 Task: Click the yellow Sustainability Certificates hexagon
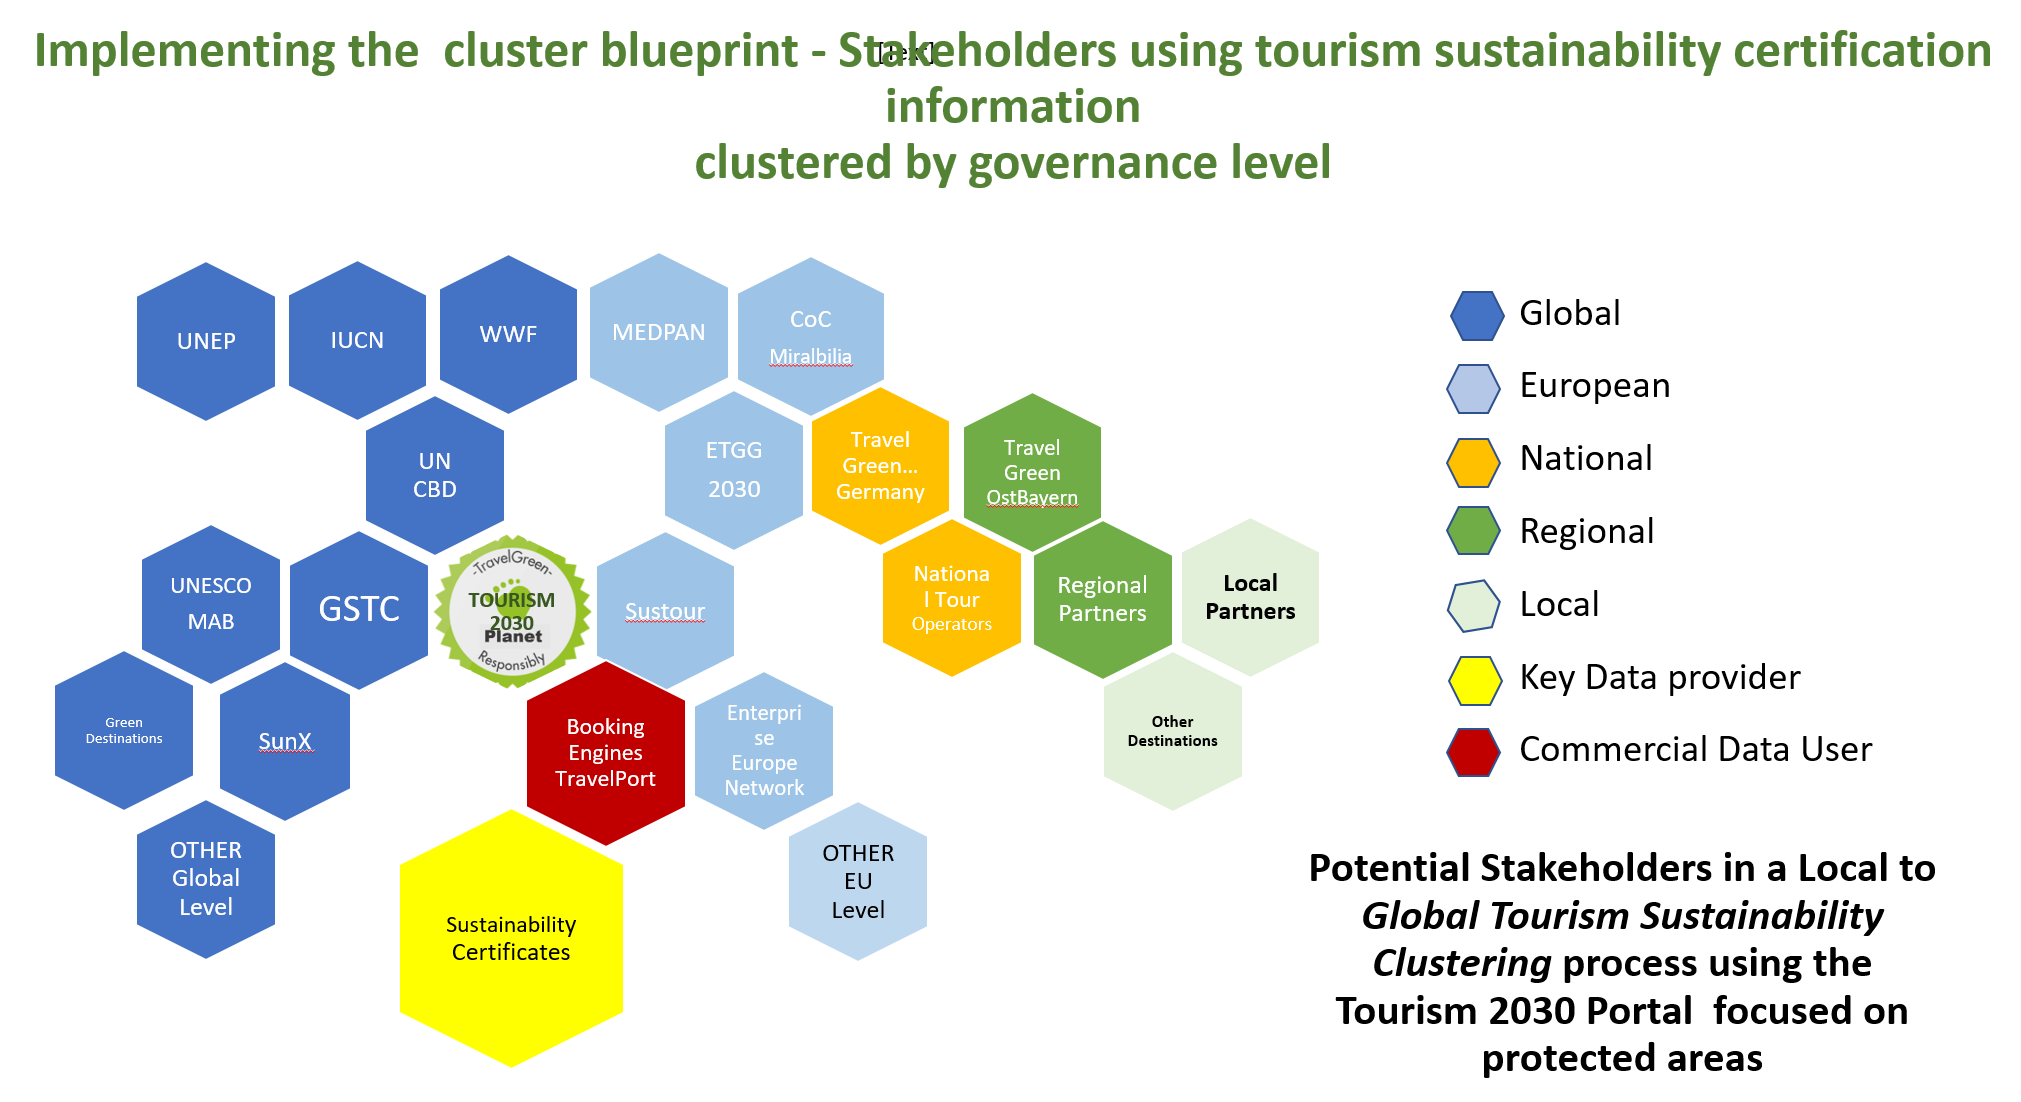(511, 938)
